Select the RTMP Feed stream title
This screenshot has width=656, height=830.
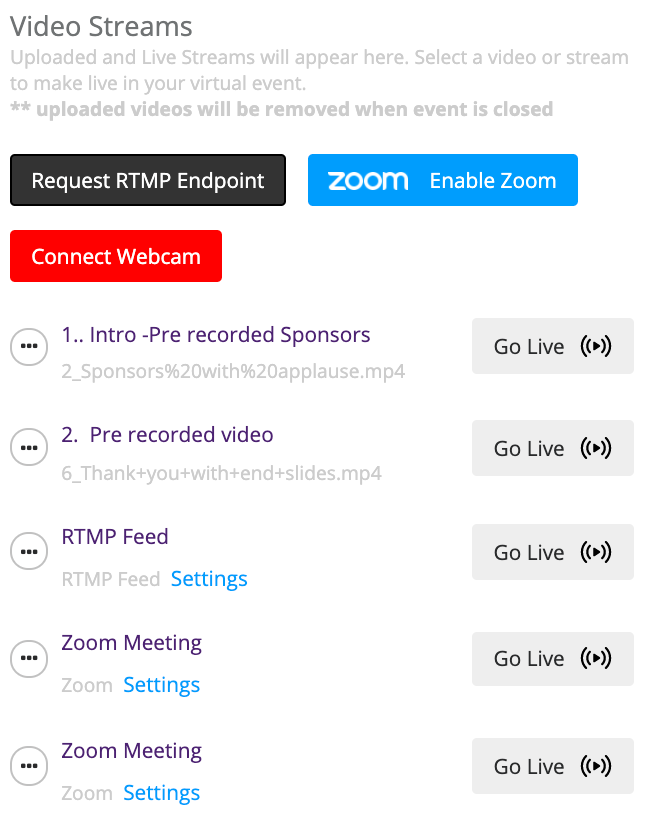(115, 537)
